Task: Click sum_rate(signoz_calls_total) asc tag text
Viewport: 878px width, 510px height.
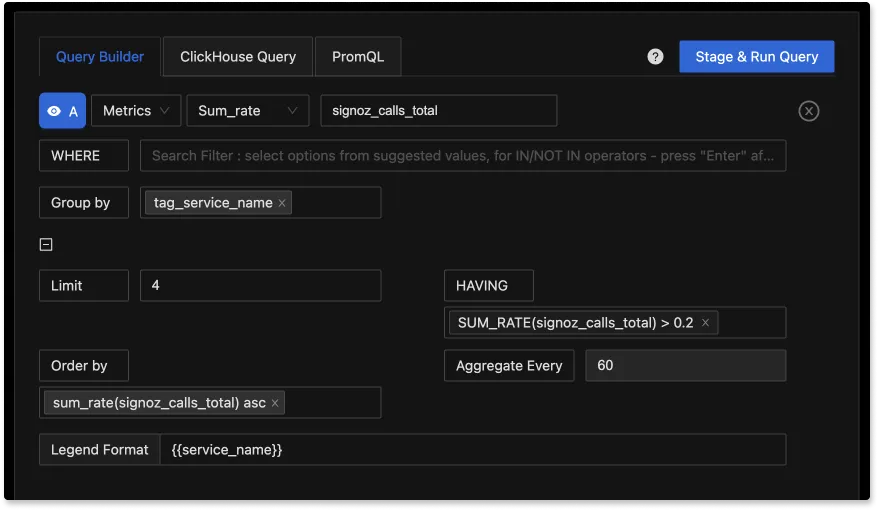Action: click(x=159, y=403)
